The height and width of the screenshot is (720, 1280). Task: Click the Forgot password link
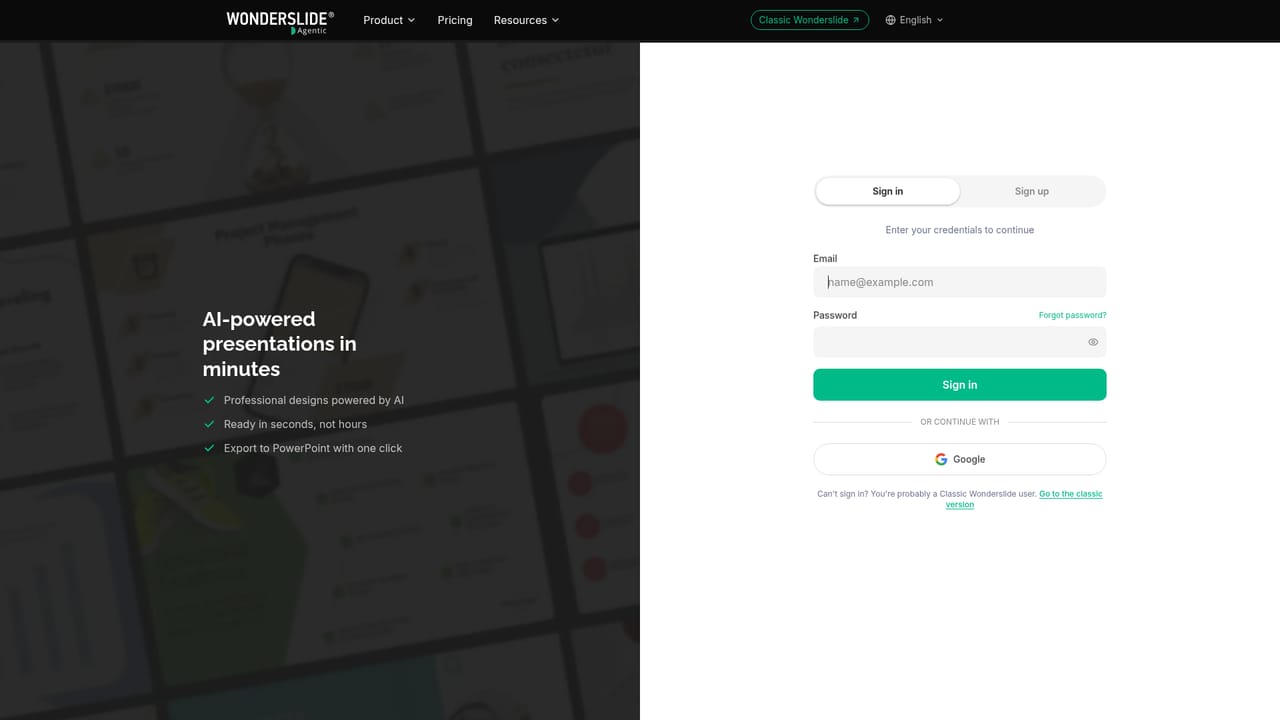(1073, 315)
